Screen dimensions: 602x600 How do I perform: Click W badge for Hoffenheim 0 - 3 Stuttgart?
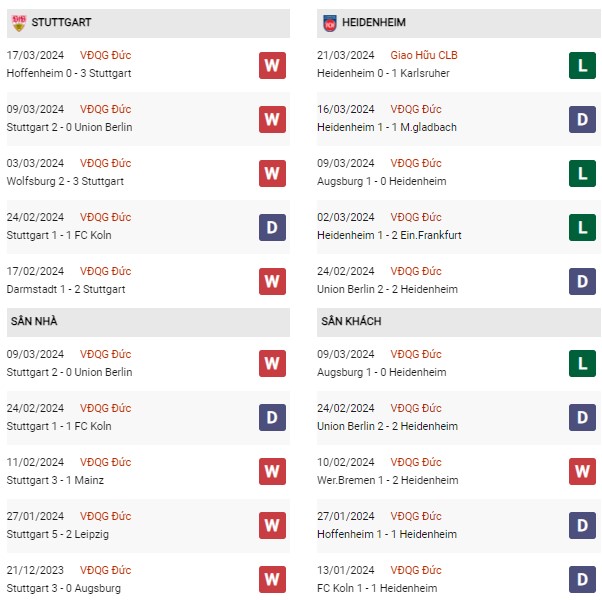coord(272,65)
